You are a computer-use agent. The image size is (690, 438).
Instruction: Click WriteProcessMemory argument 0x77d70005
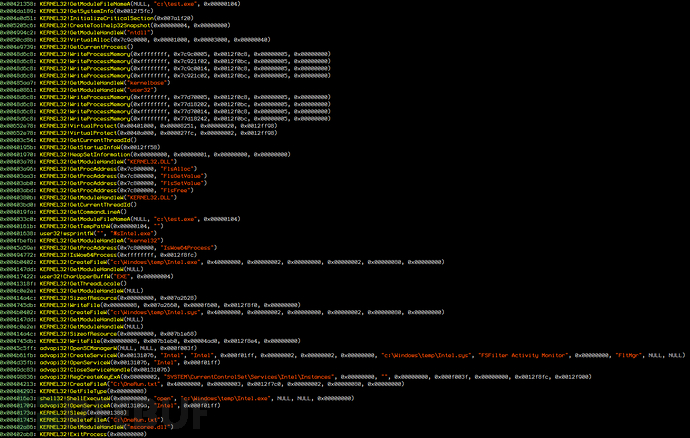click(x=191, y=97)
